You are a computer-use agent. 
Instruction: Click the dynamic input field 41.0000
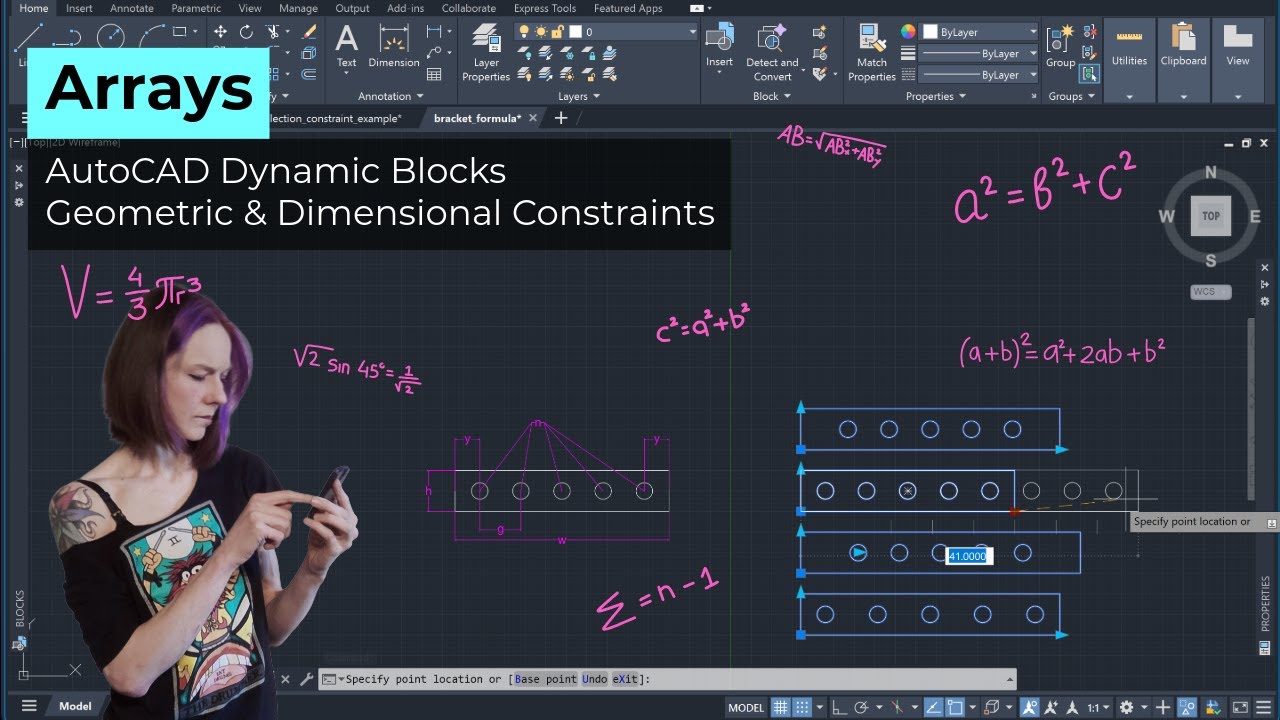pyautogui.click(x=969, y=556)
